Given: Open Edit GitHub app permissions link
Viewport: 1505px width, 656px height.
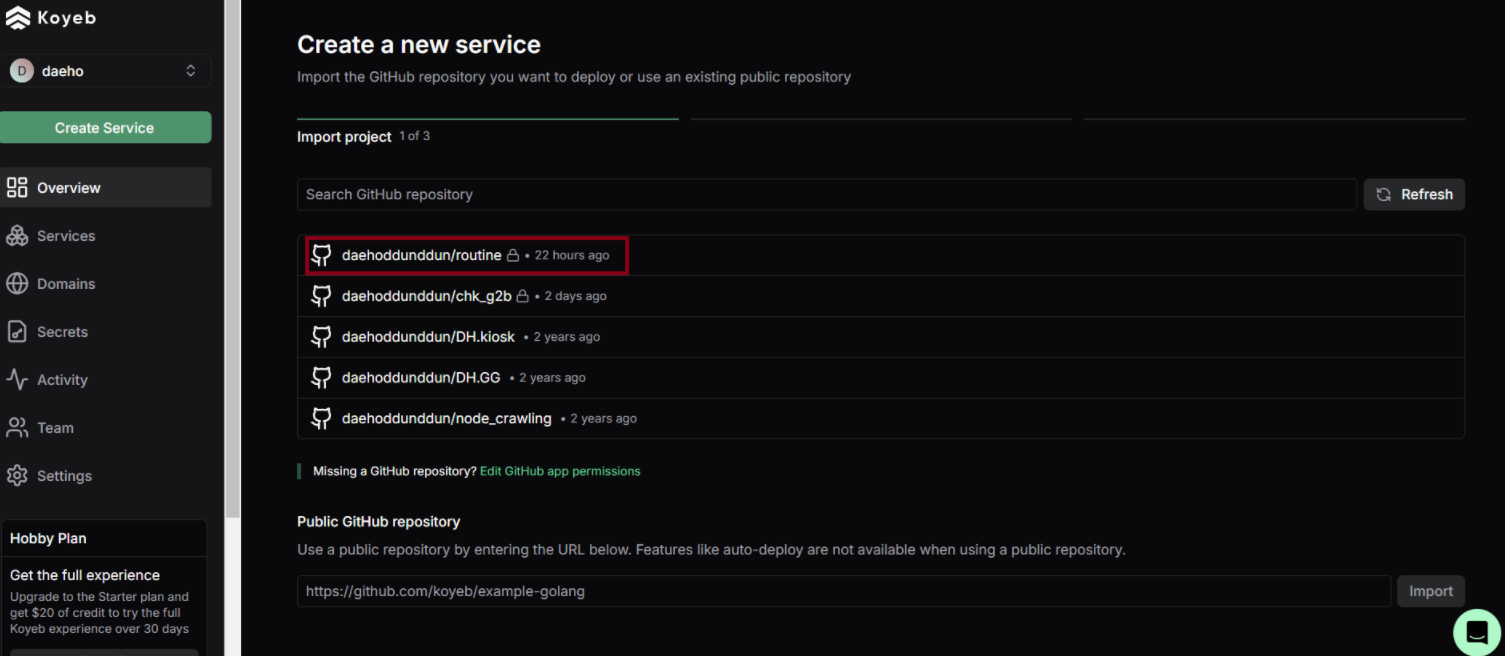Looking at the screenshot, I should 560,471.
